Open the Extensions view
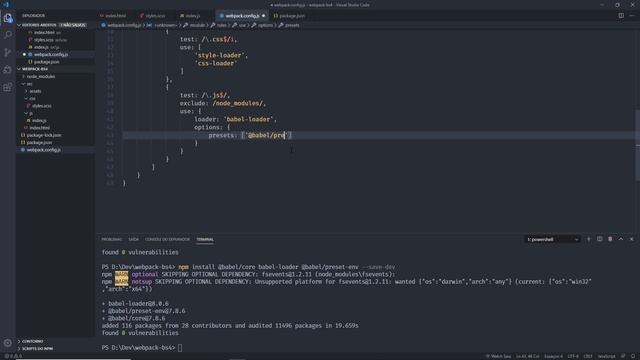 7,87
